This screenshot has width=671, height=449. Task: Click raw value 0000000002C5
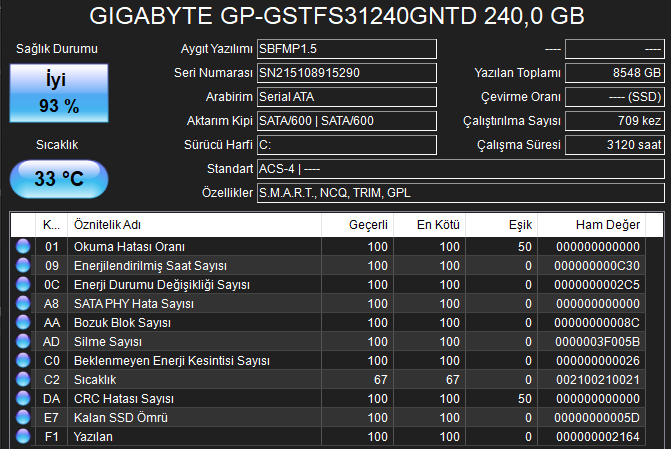point(597,285)
